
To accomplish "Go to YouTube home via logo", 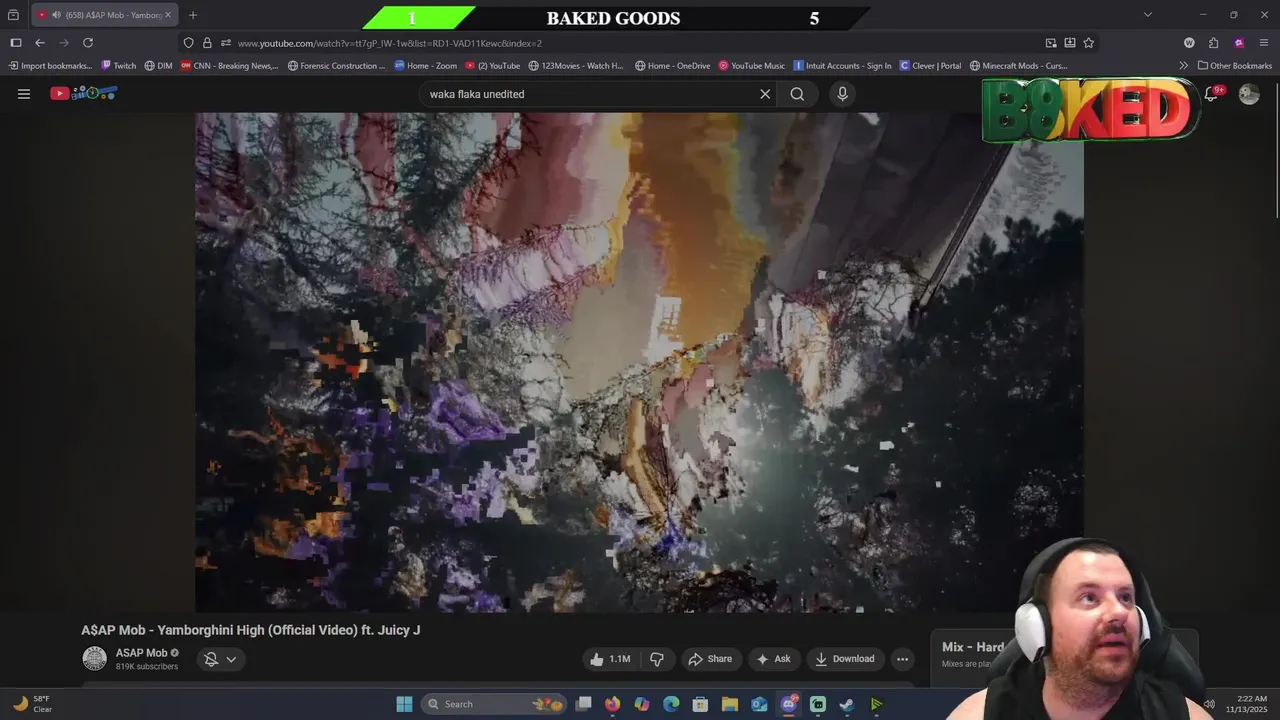I will (x=84, y=93).
